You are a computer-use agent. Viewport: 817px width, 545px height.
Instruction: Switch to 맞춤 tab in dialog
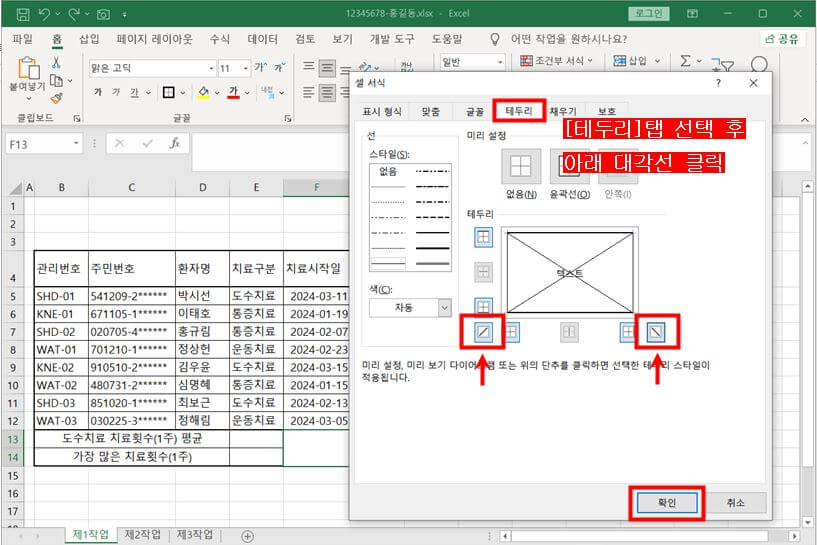[x=431, y=112]
